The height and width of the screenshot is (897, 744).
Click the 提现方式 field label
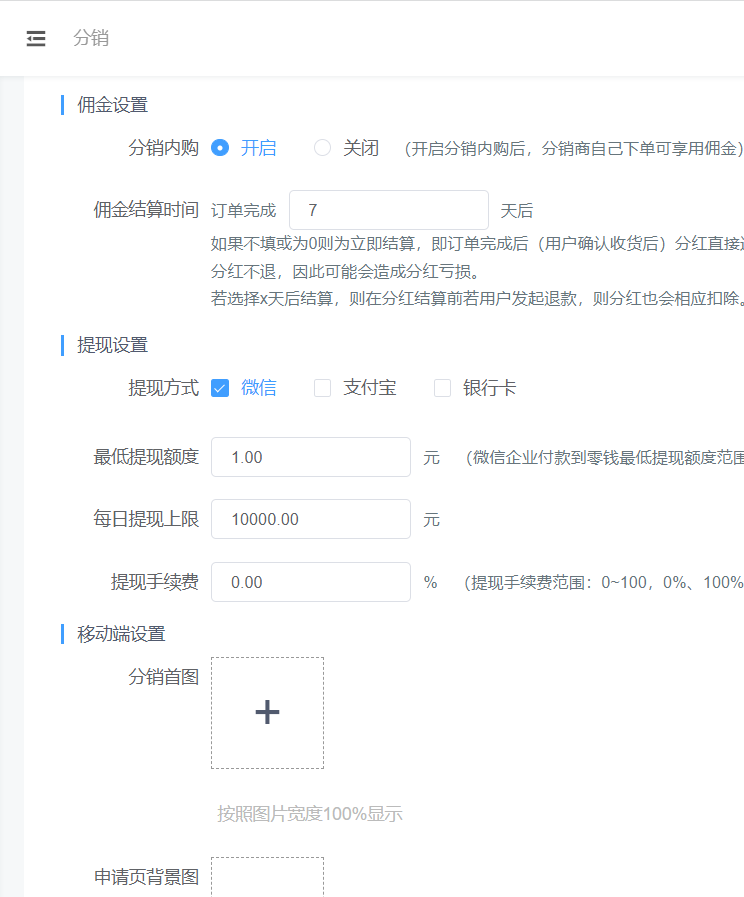coord(164,388)
